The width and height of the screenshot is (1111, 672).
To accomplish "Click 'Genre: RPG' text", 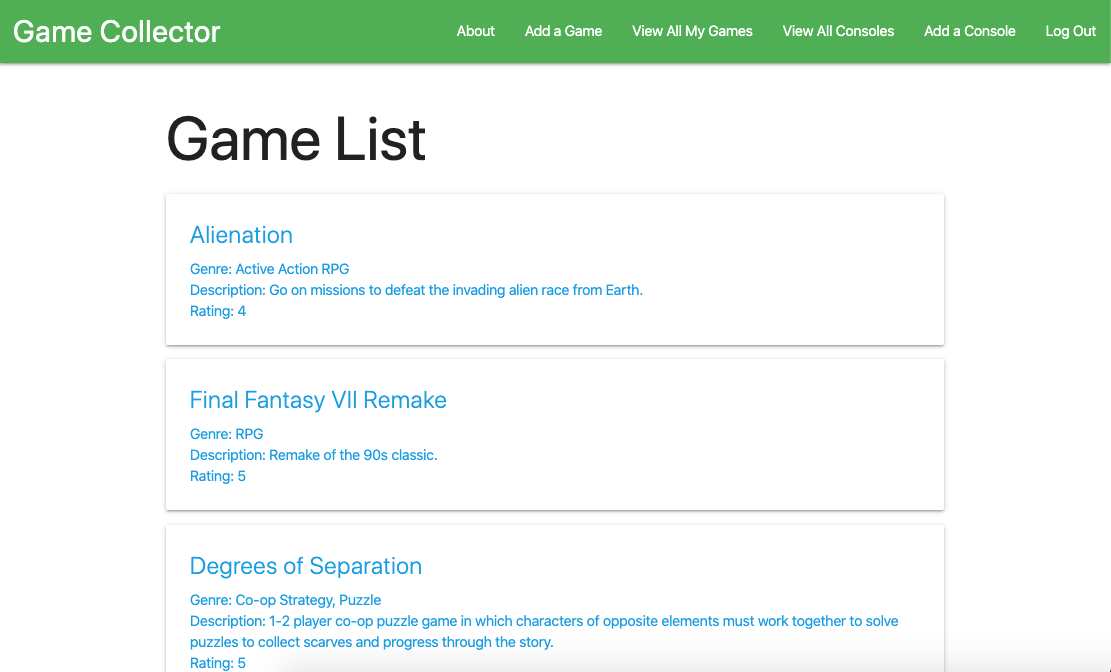I will point(226,434).
